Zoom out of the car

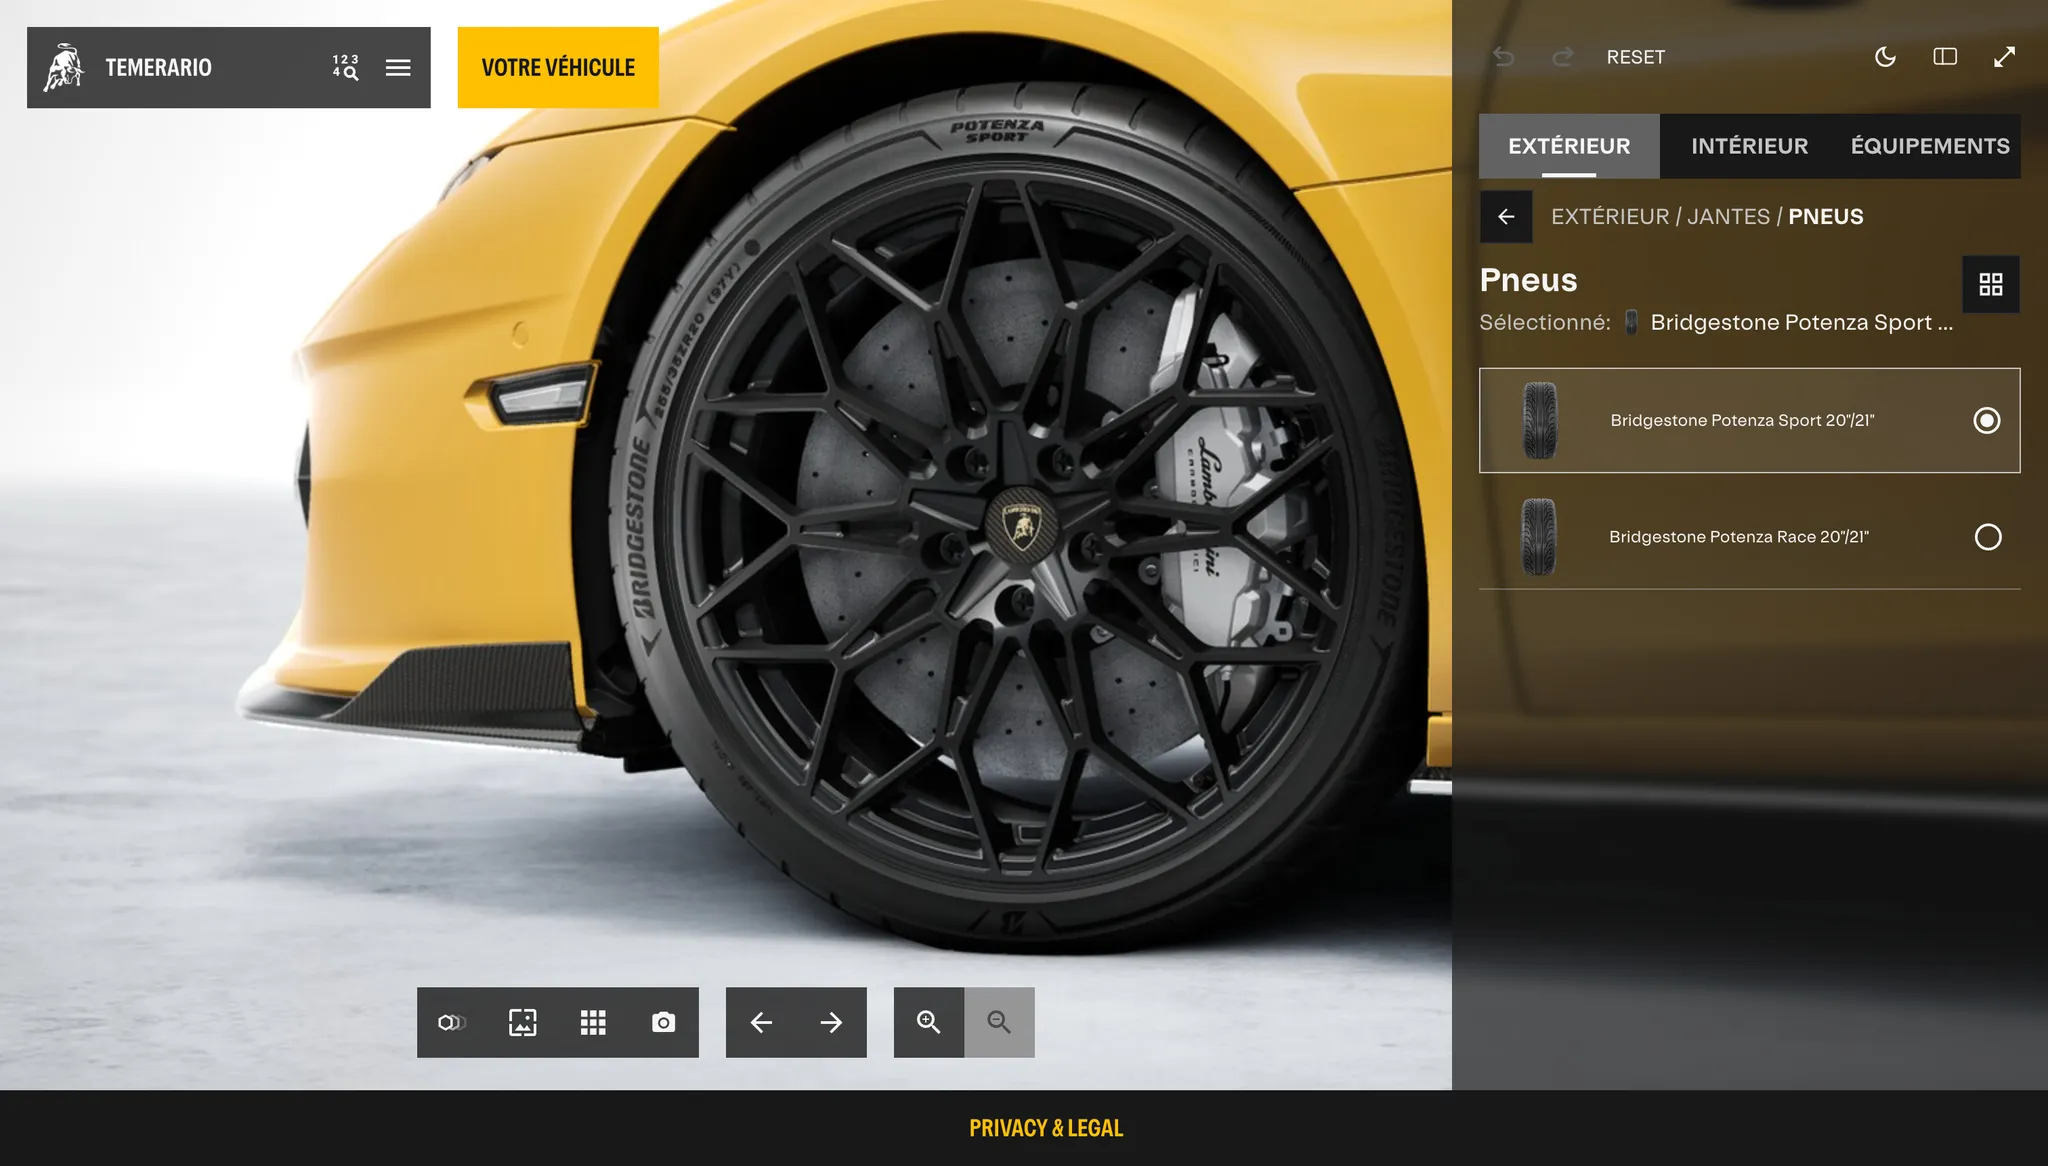[x=999, y=1023]
